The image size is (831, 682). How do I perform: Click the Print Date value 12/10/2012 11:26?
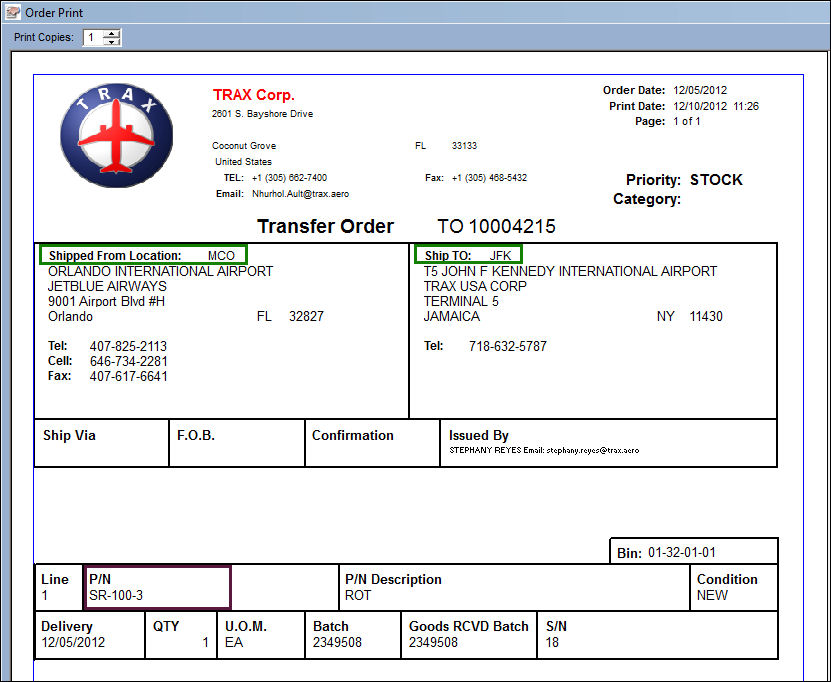[x=716, y=106]
